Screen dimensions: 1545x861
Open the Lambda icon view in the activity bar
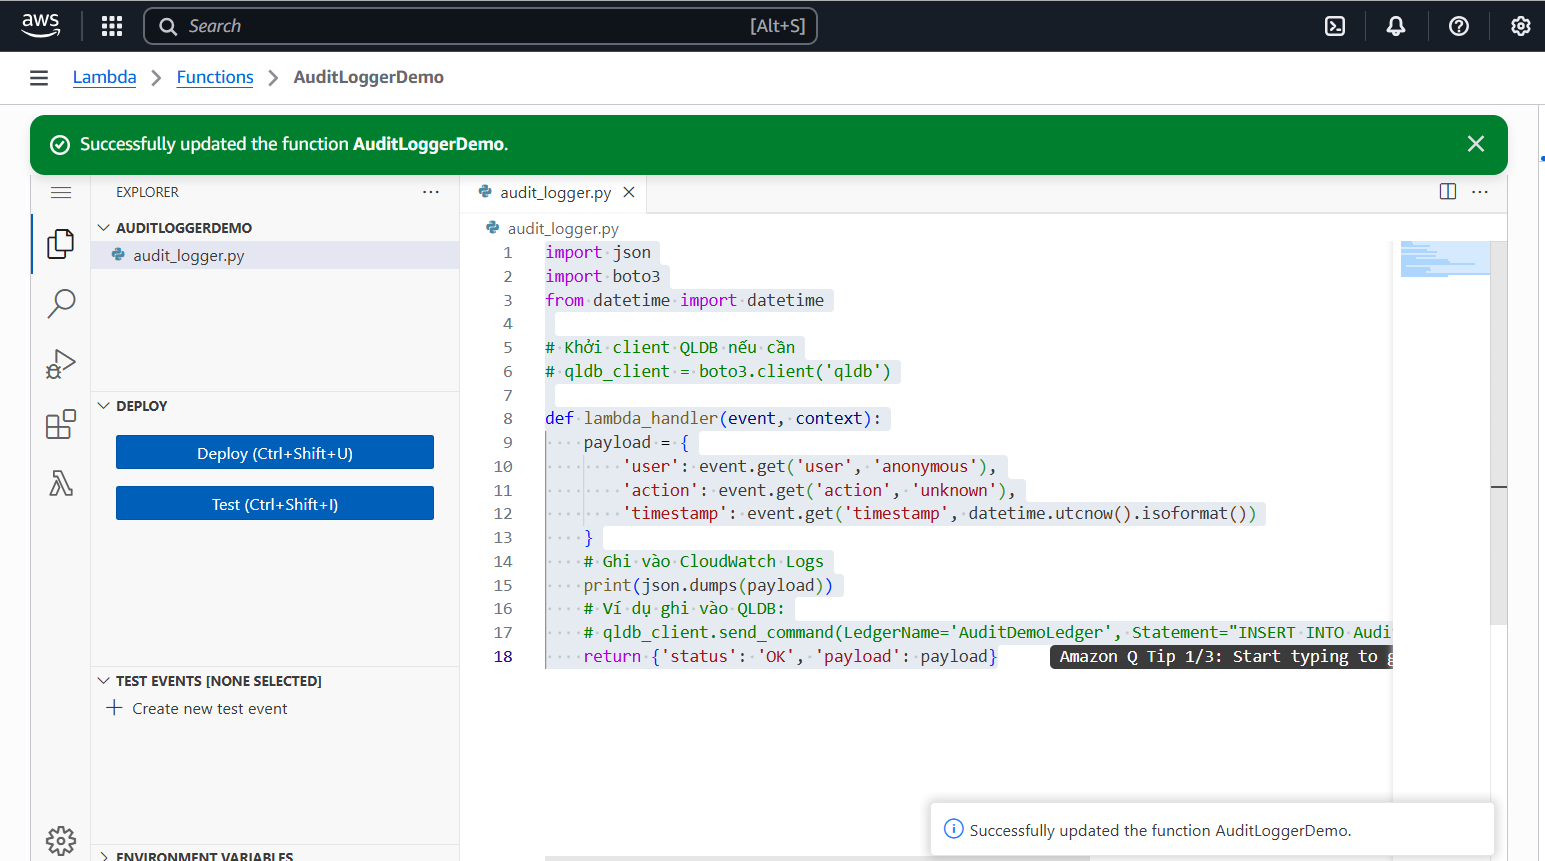(x=61, y=484)
